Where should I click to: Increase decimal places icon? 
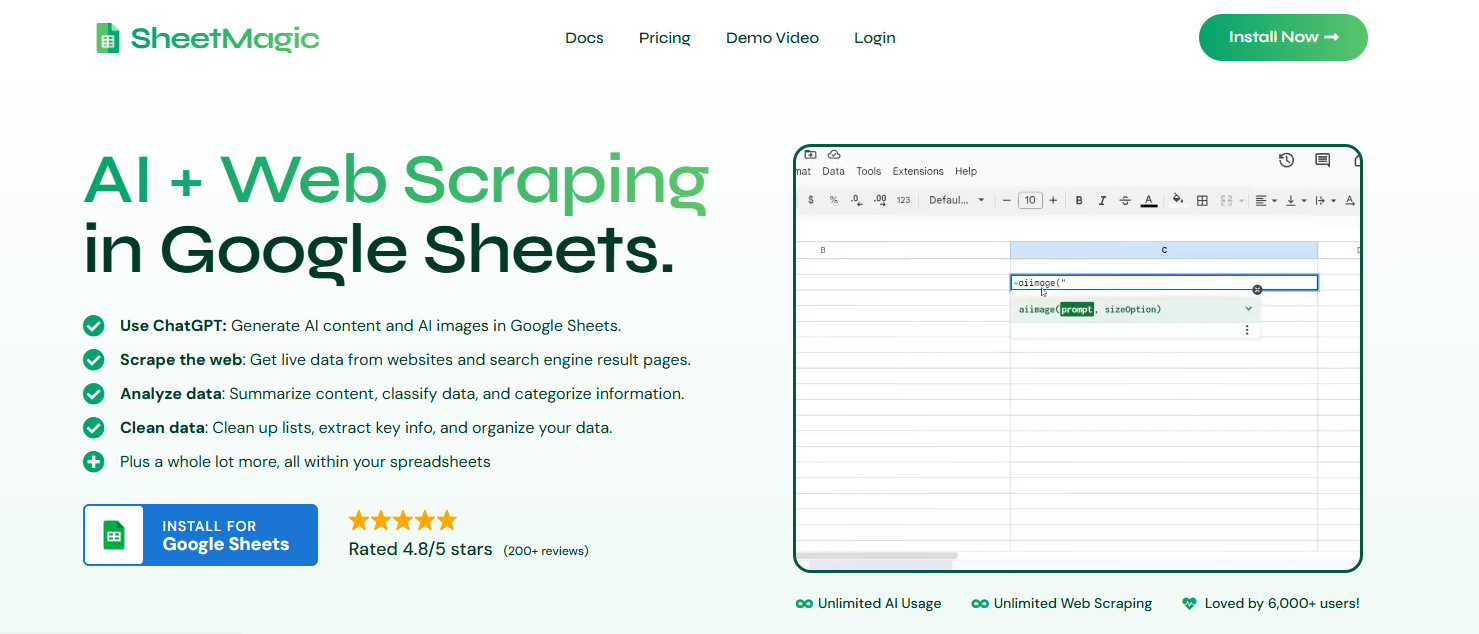[x=880, y=200]
